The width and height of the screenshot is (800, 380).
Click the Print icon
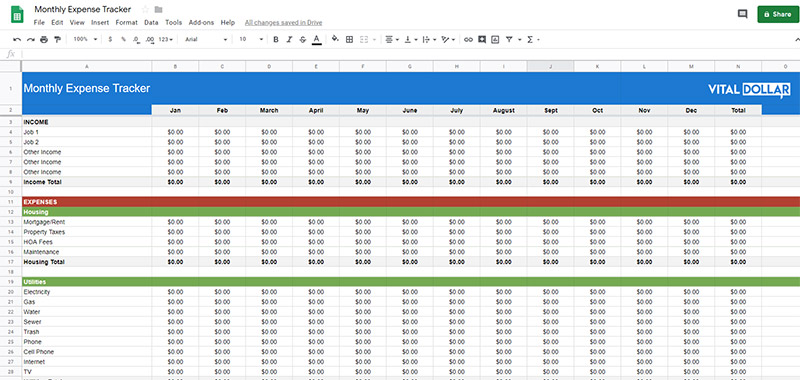pyautogui.click(x=44, y=39)
